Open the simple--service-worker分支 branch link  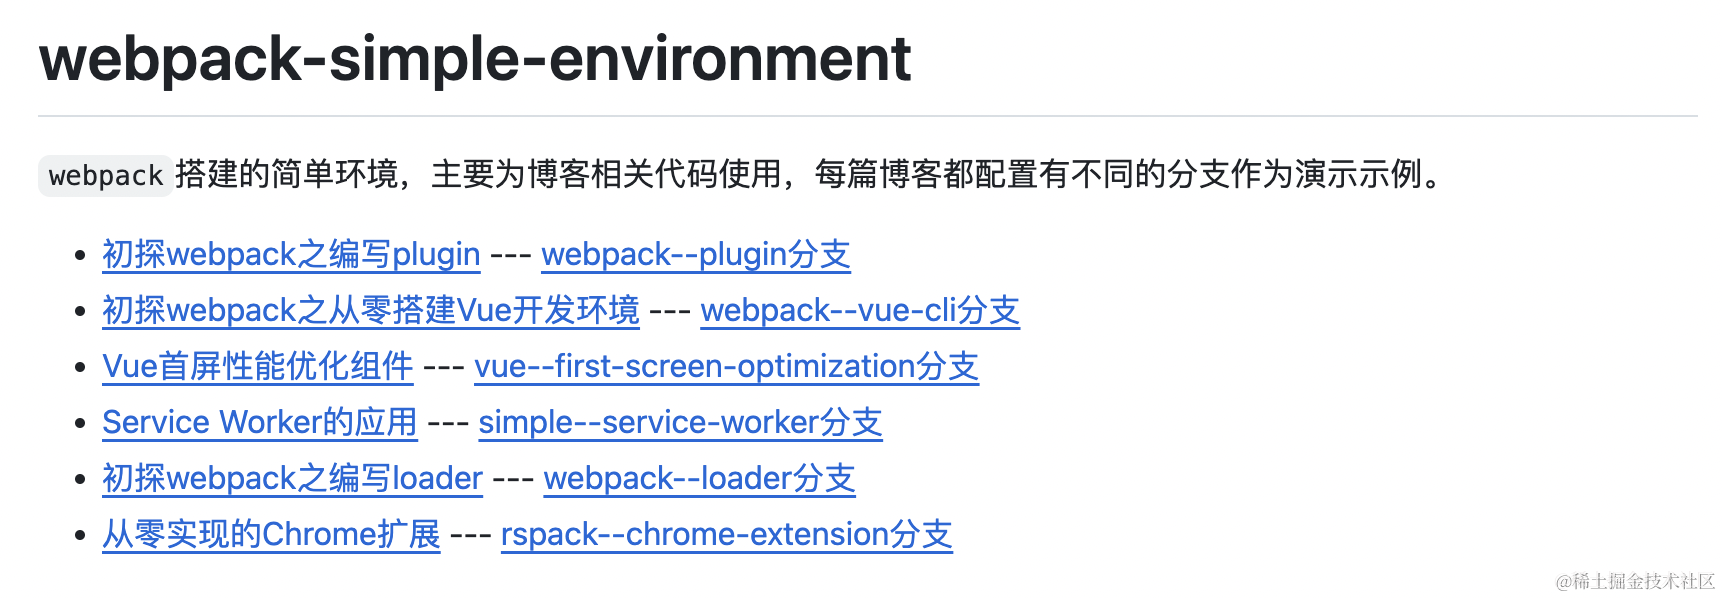(680, 423)
